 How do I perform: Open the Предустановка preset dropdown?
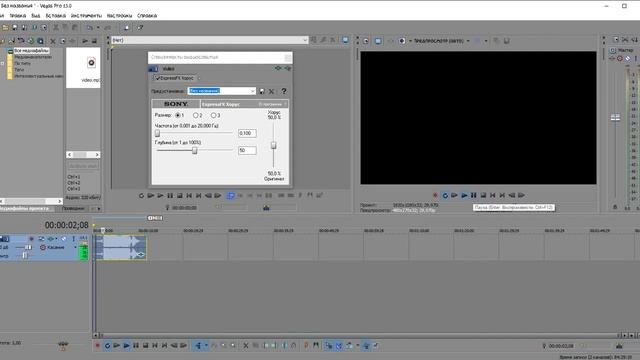click(x=253, y=91)
